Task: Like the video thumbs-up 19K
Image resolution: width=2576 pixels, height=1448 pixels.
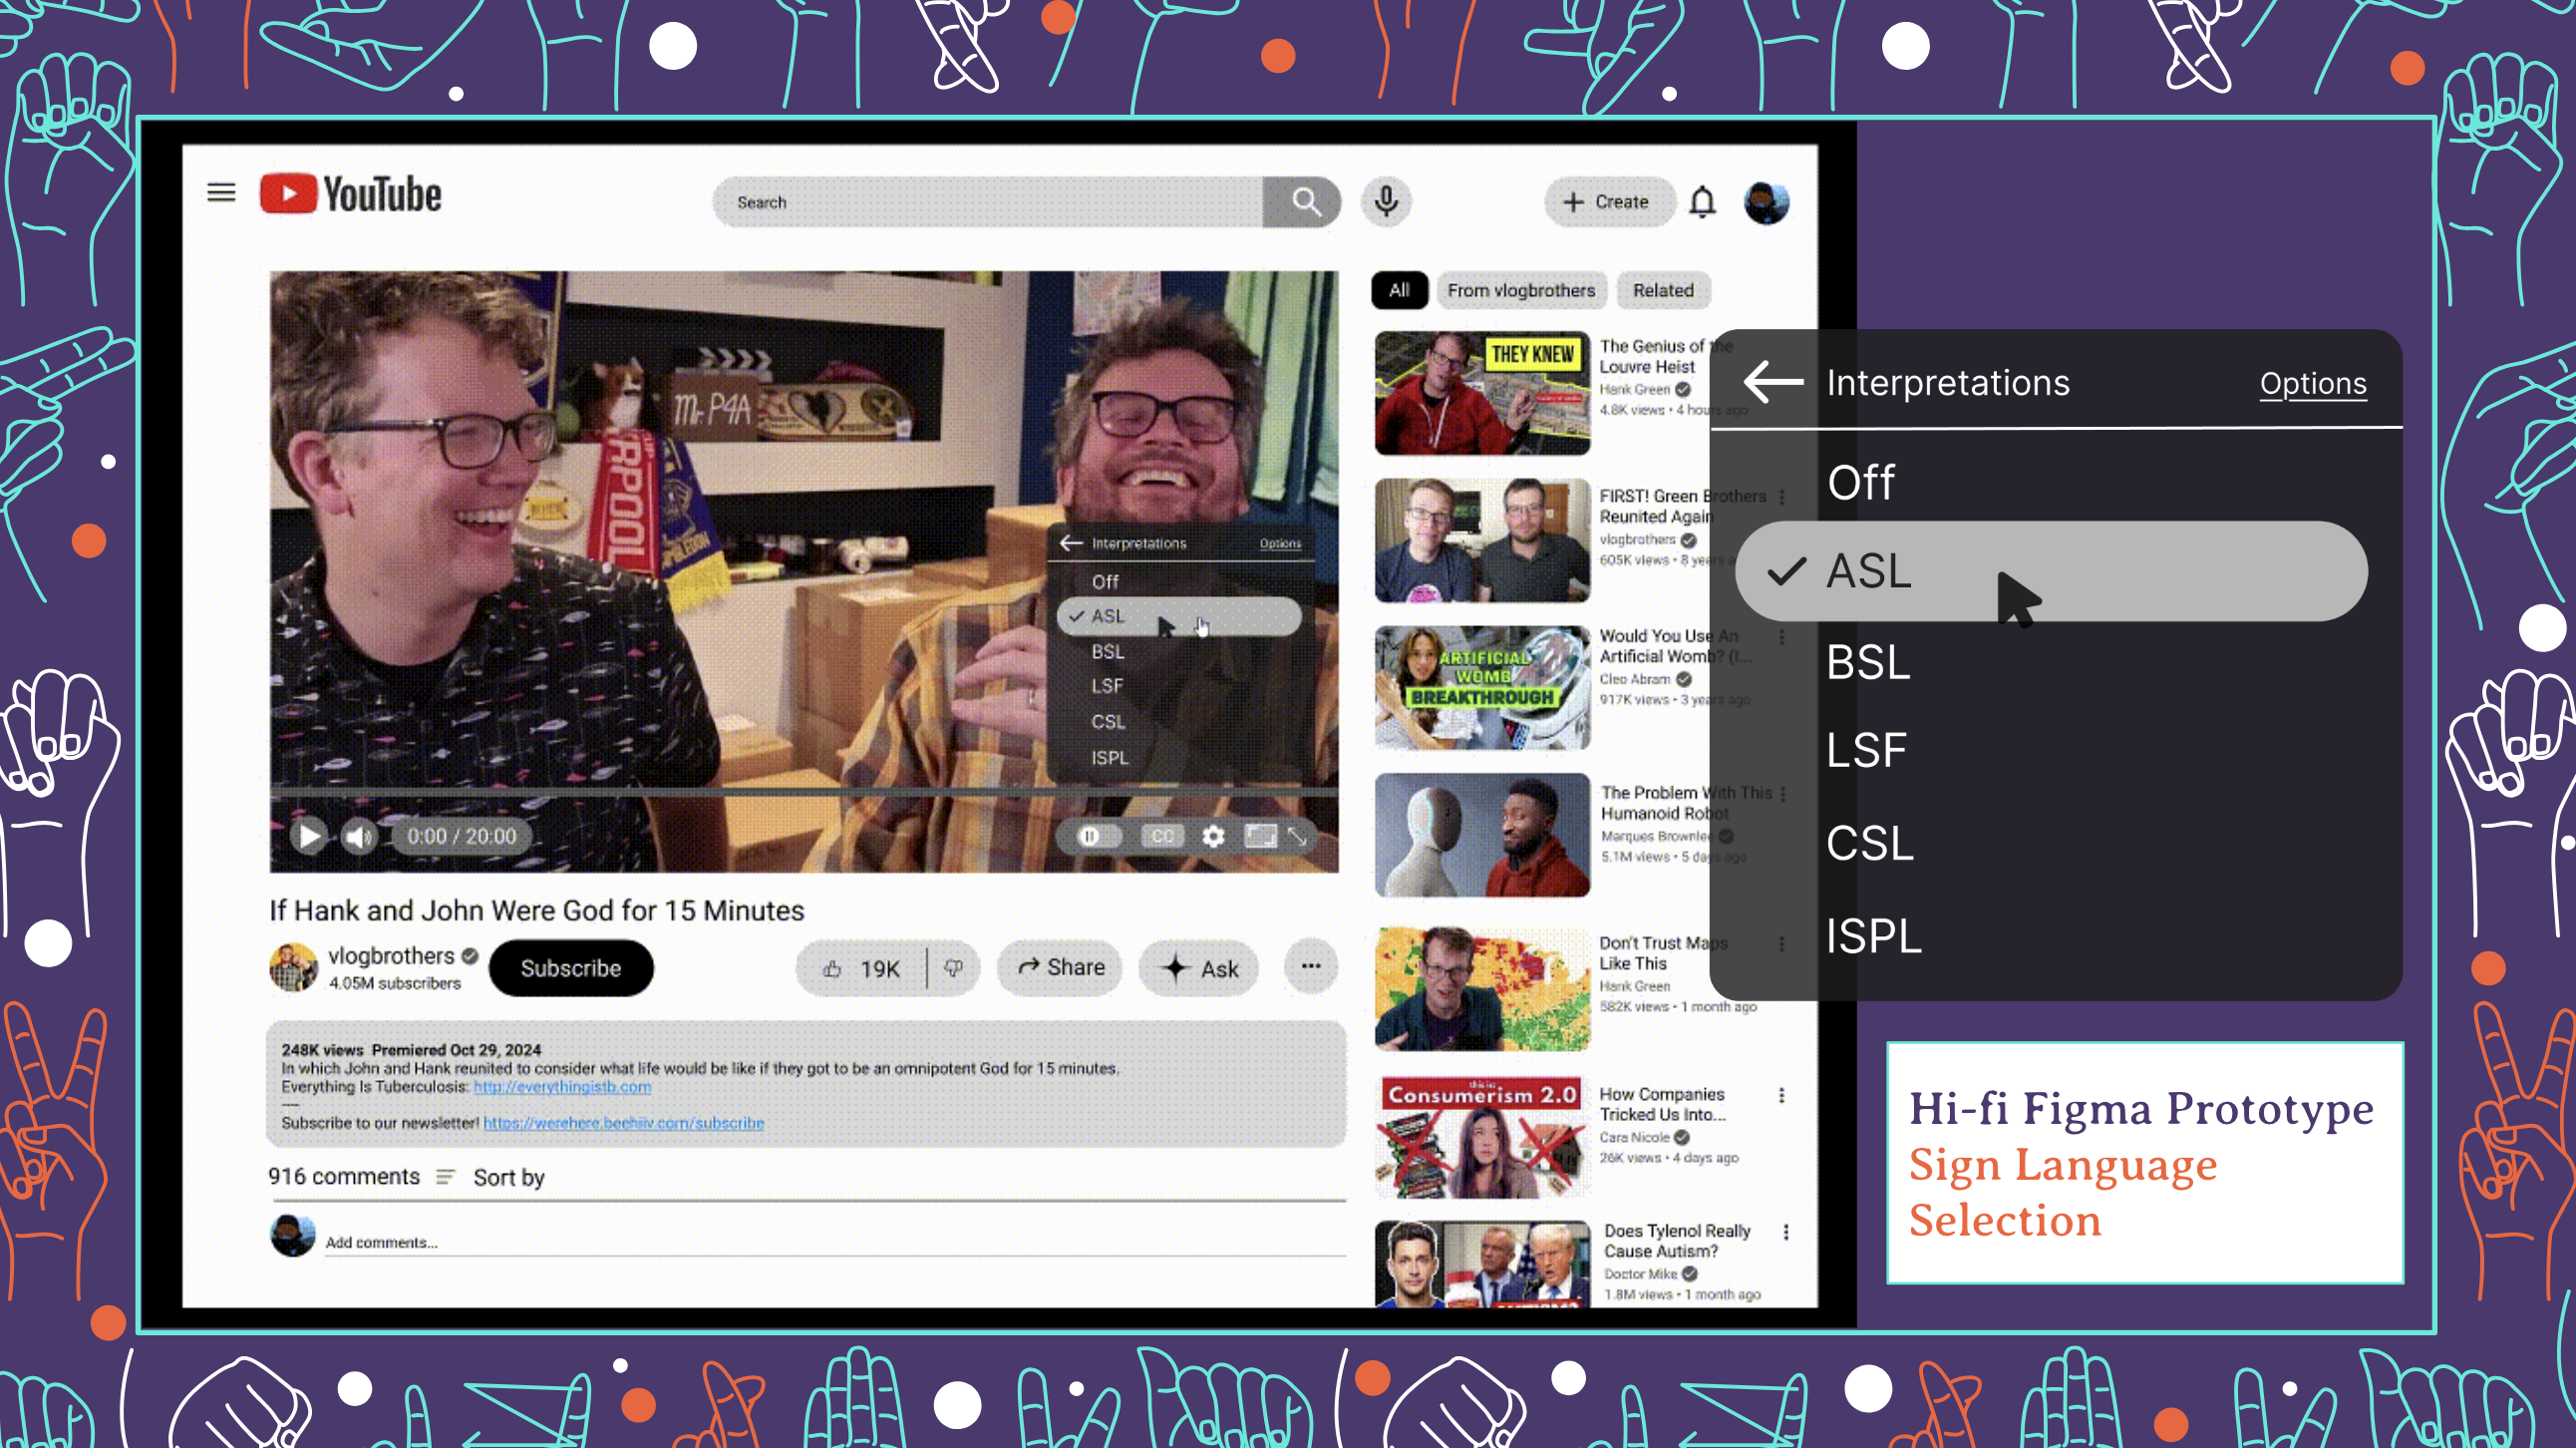Action: [x=861, y=968]
